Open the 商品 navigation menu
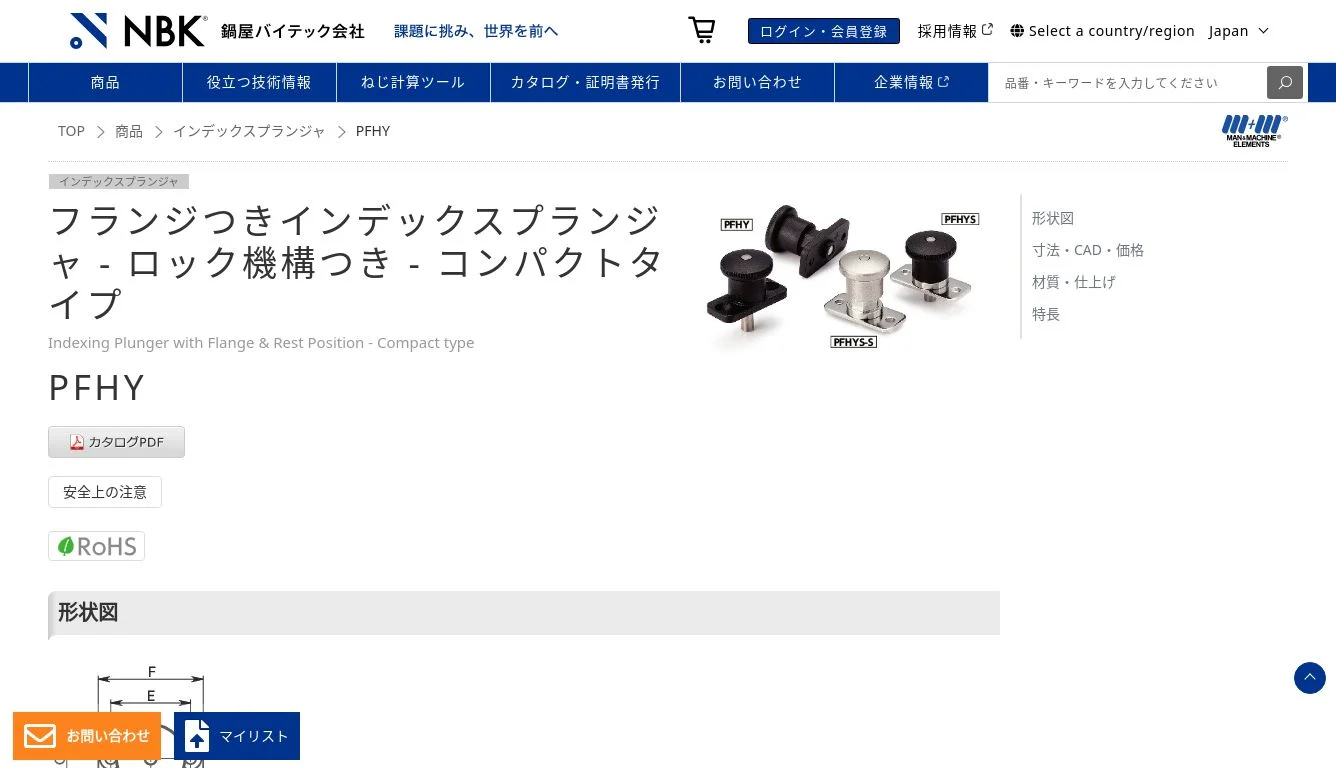1336x768 pixels. point(105,82)
